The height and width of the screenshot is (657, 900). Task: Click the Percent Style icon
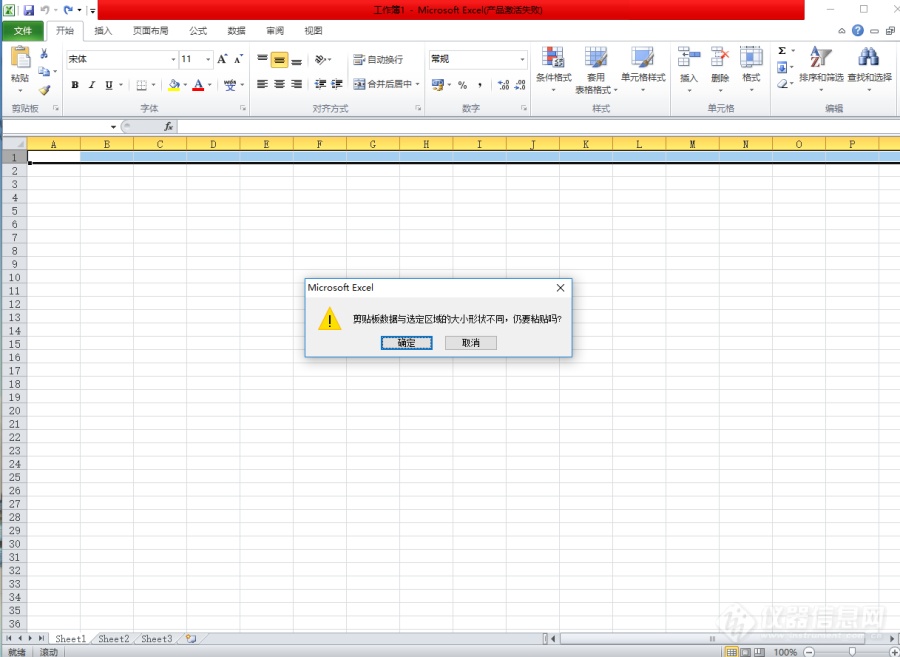[x=462, y=85]
